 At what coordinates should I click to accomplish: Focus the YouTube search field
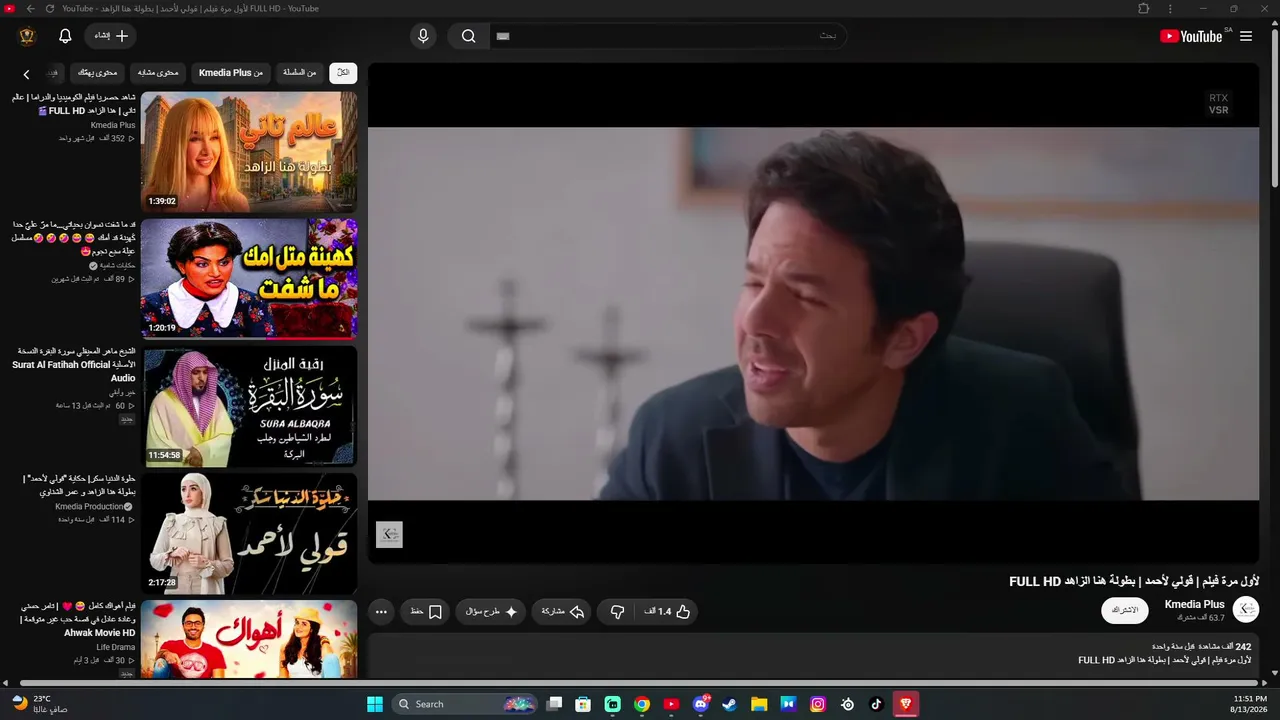pyautogui.click(x=668, y=36)
